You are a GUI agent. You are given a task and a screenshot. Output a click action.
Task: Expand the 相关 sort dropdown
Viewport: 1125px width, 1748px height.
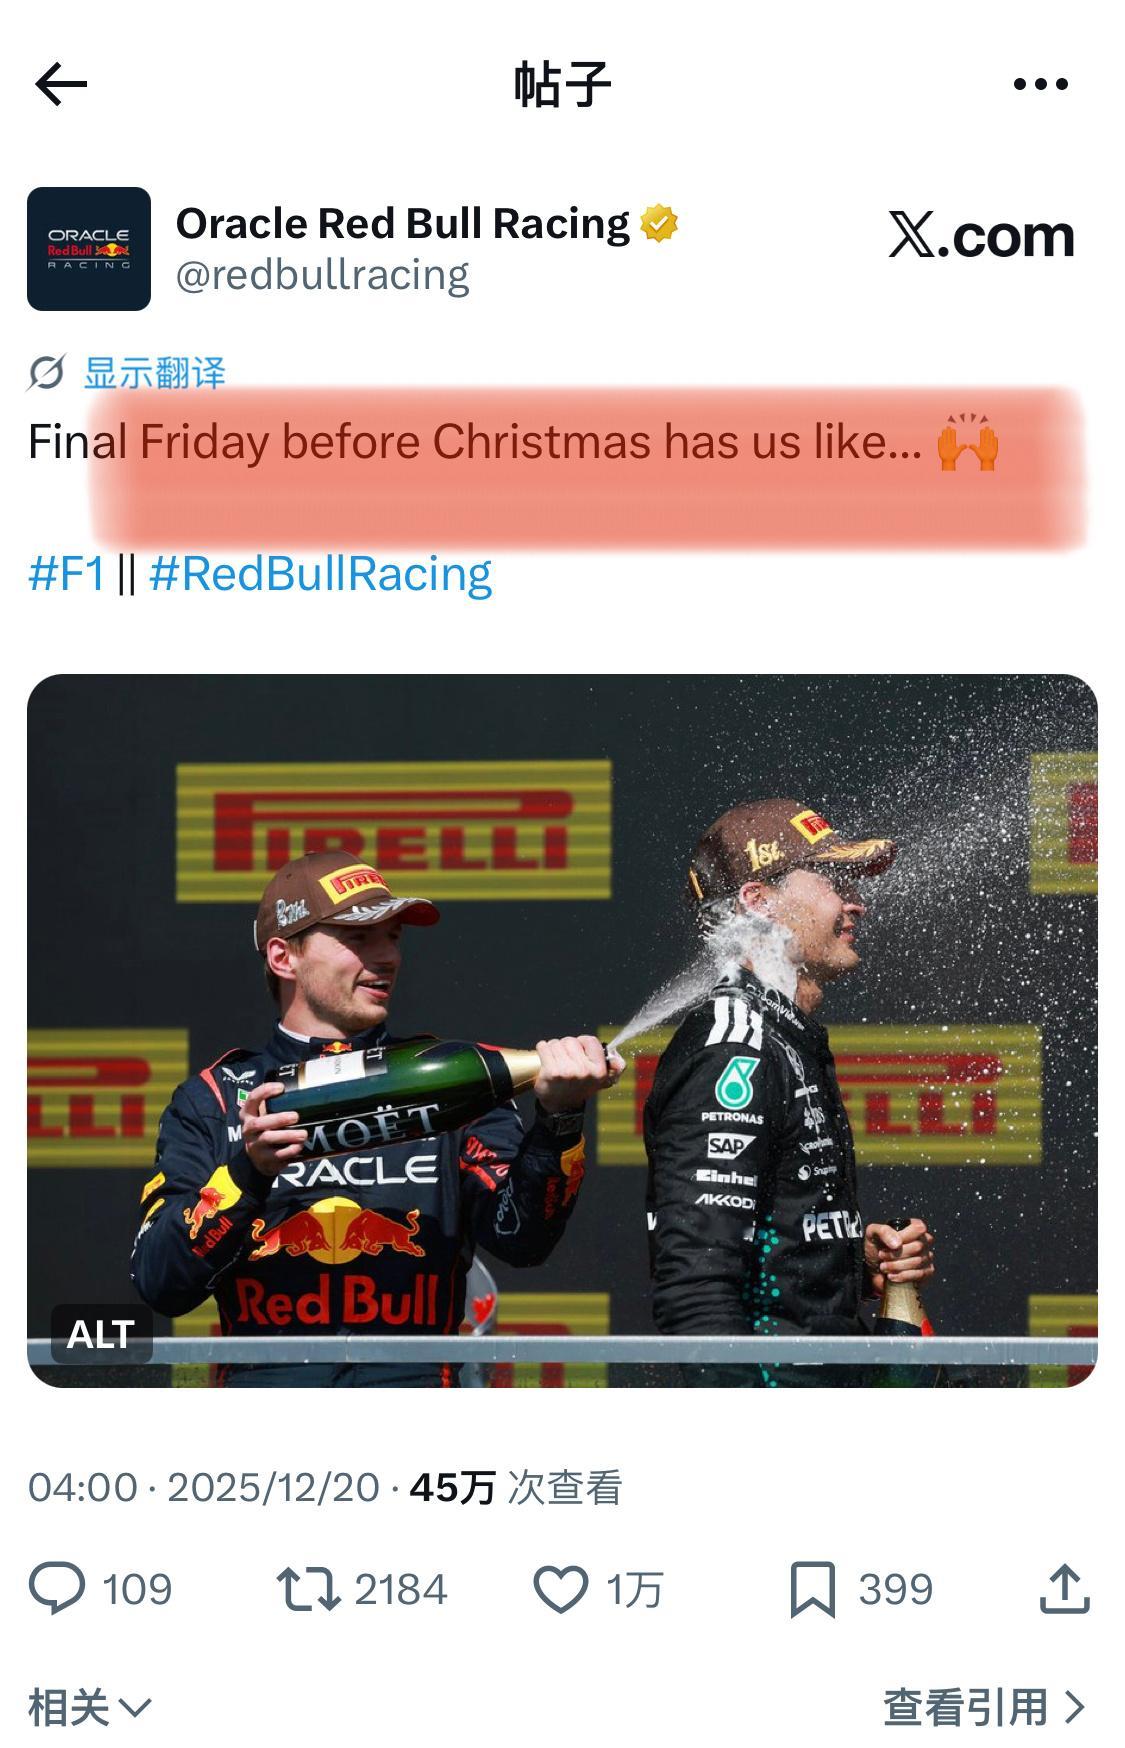[89, 1707]
